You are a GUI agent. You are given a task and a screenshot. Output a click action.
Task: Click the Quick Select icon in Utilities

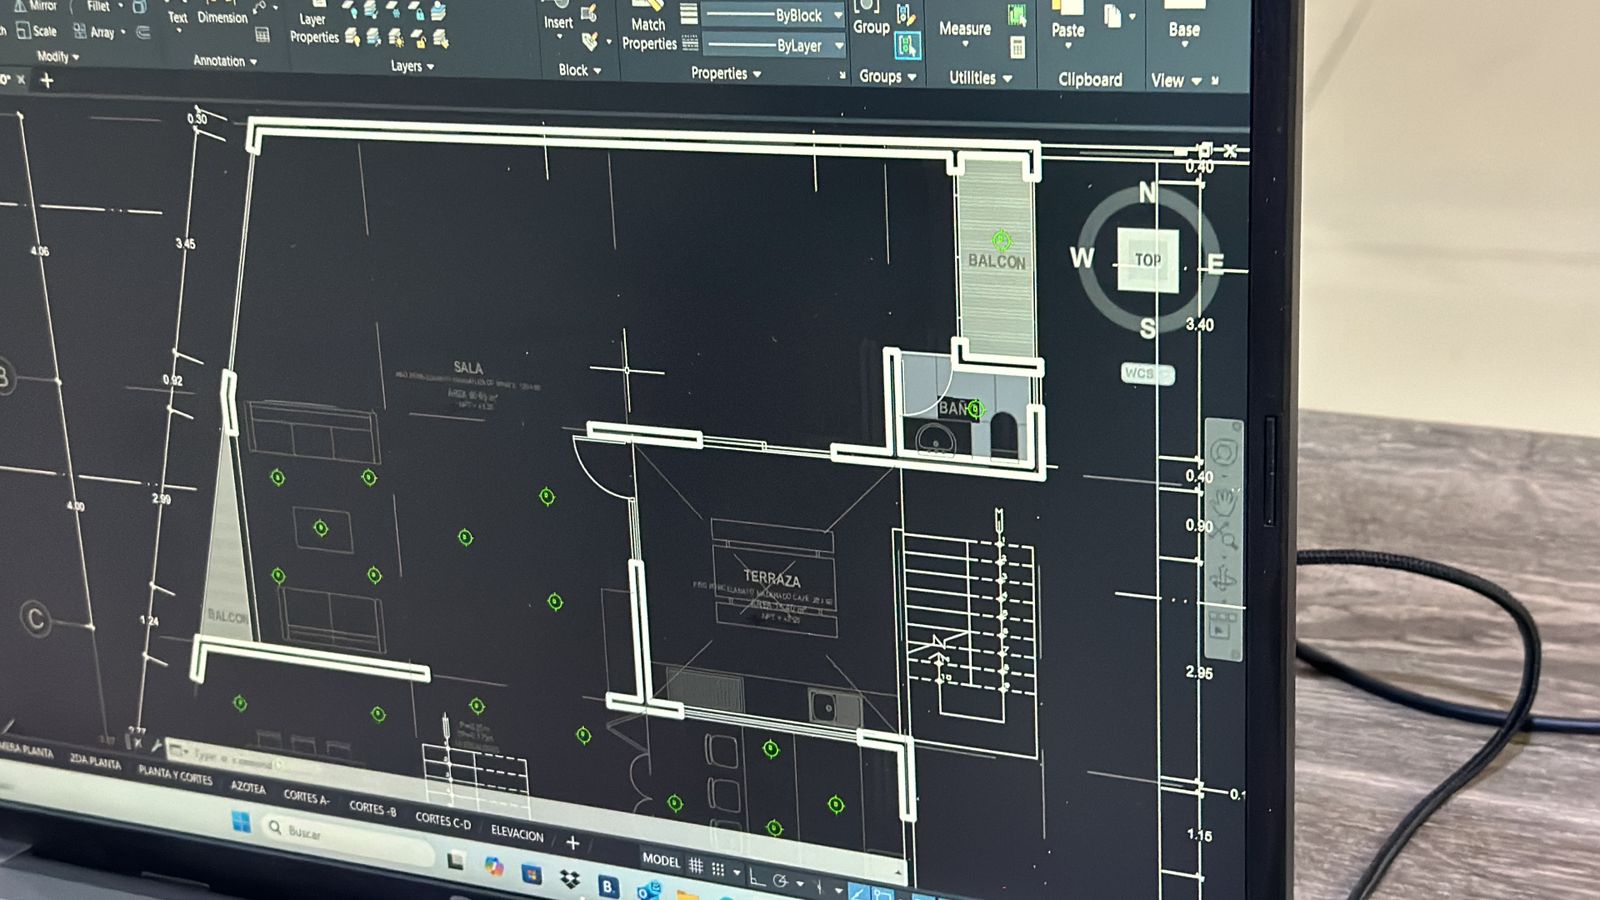pos(1017,16)
